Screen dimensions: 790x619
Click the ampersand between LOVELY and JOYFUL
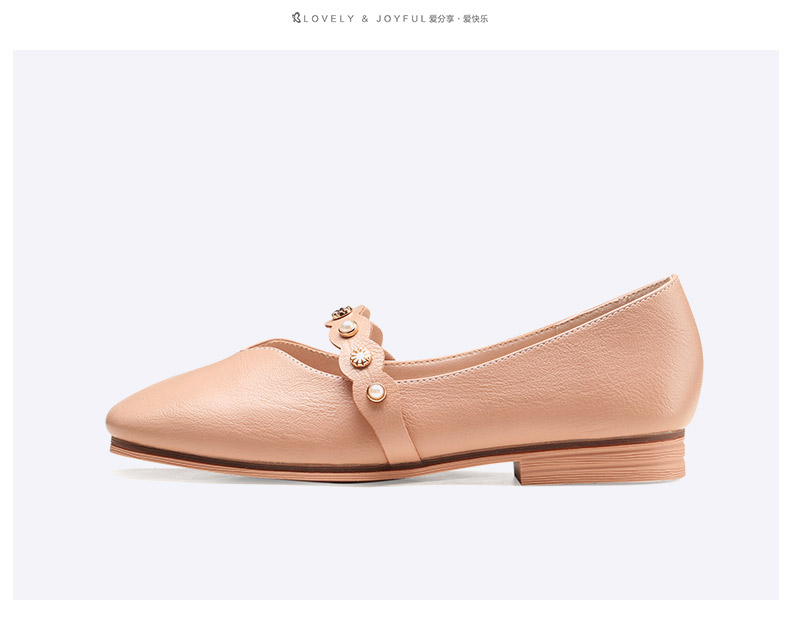click(x=365, y=19)
